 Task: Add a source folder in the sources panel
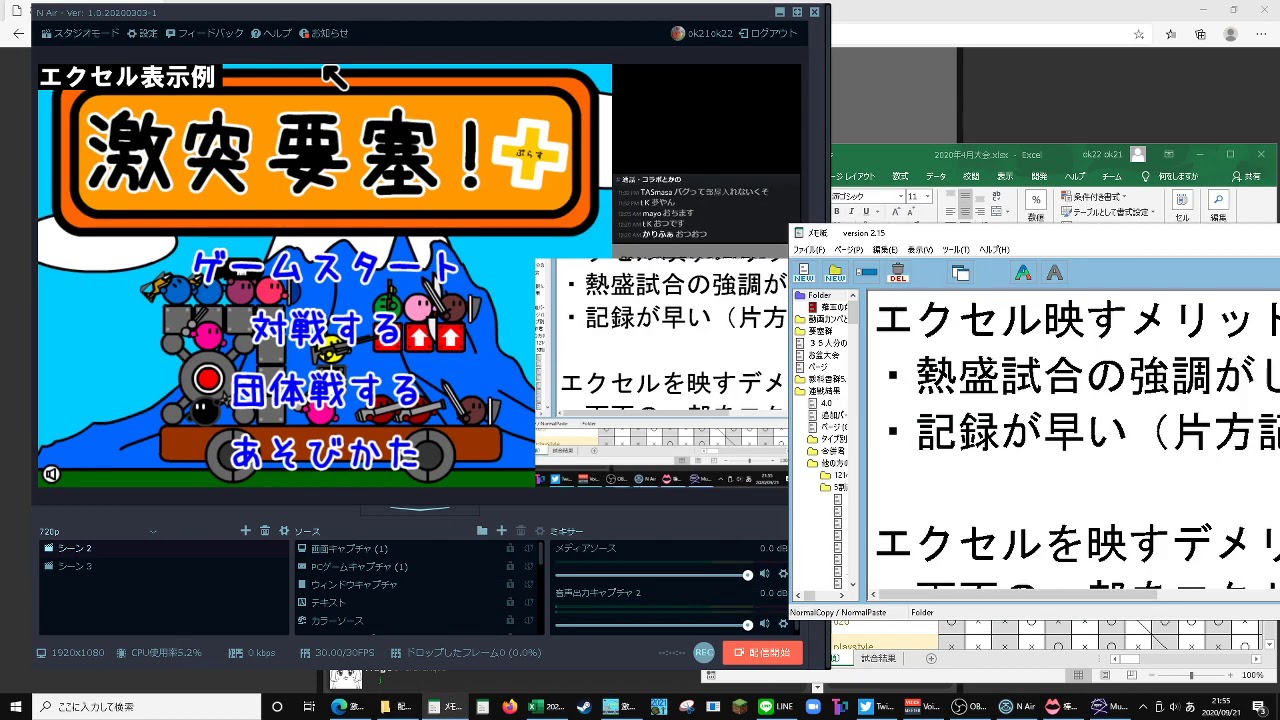point(482,531)
